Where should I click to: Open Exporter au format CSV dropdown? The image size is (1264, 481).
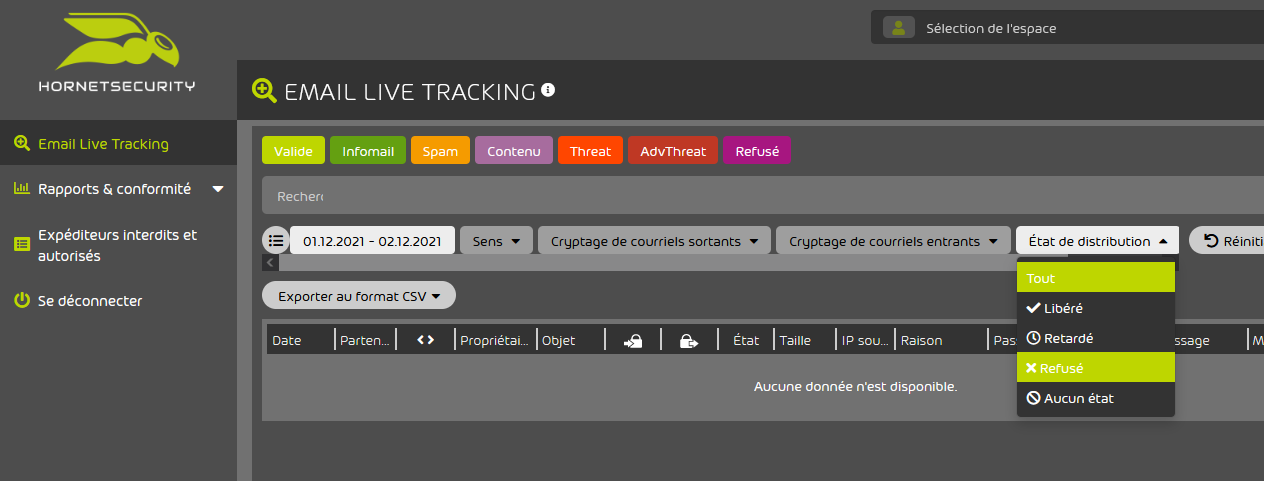click(359, 296)
